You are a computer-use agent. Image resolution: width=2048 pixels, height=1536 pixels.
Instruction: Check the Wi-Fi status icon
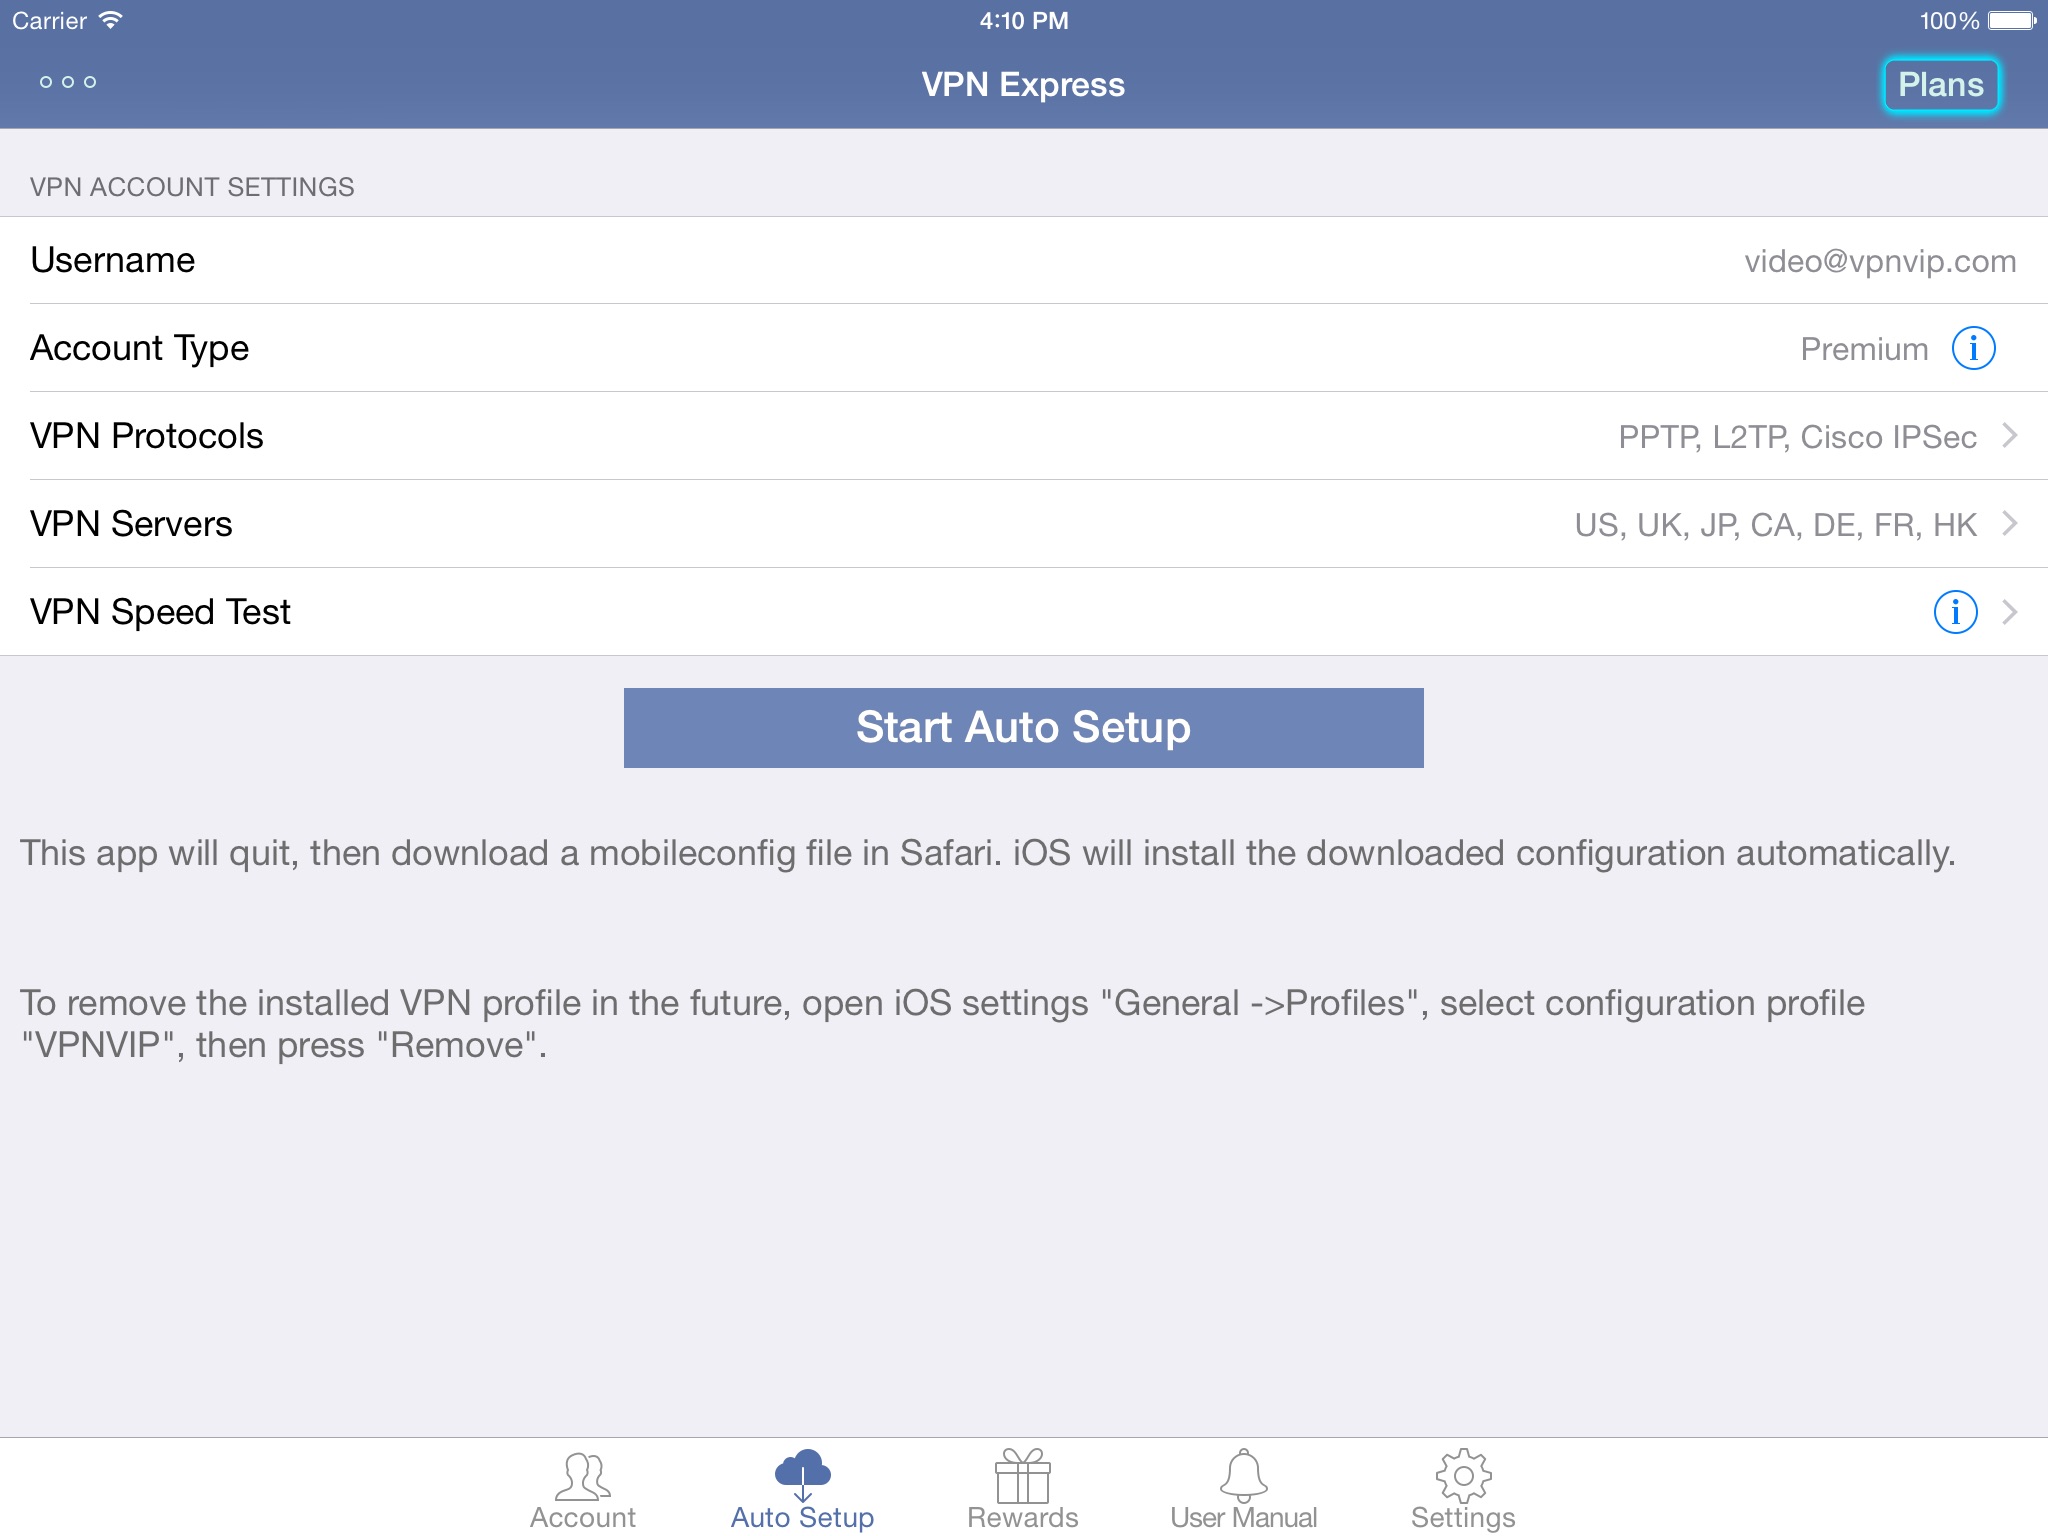coord(111,20)
